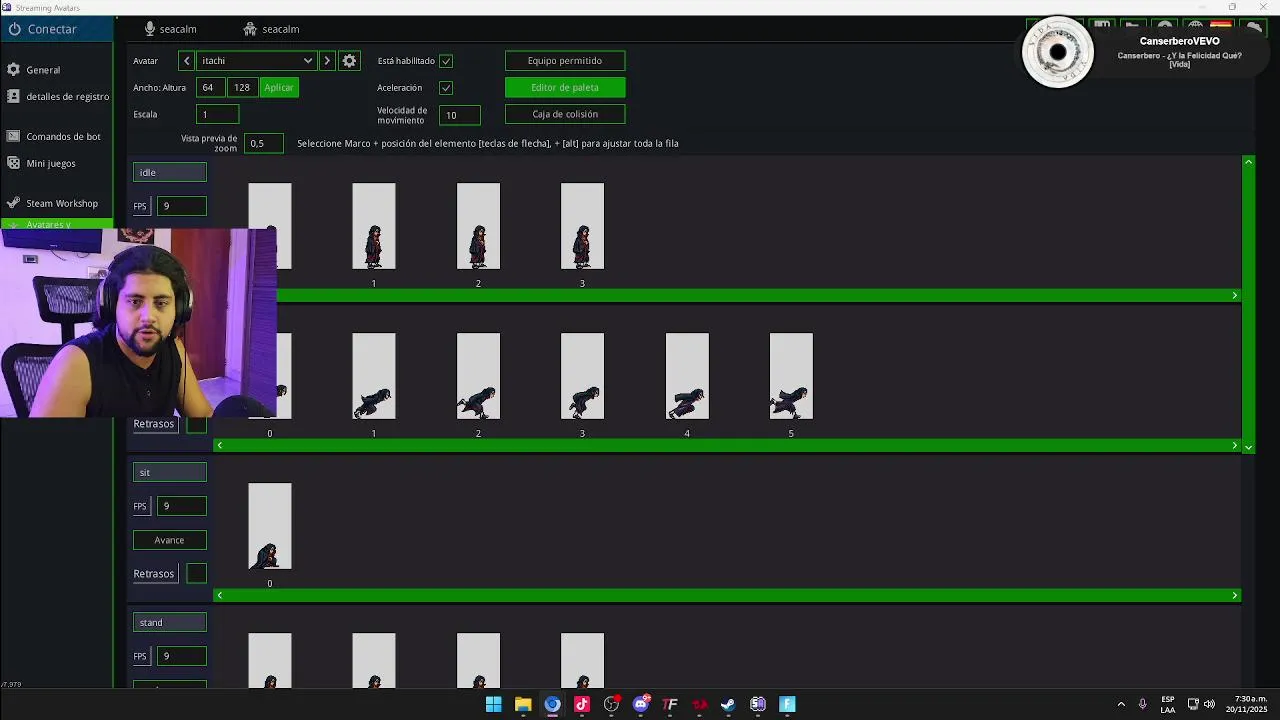The image size is (1280, 720).
Task: Click Velocidad de movimiento field
Action: pos(460,115)
